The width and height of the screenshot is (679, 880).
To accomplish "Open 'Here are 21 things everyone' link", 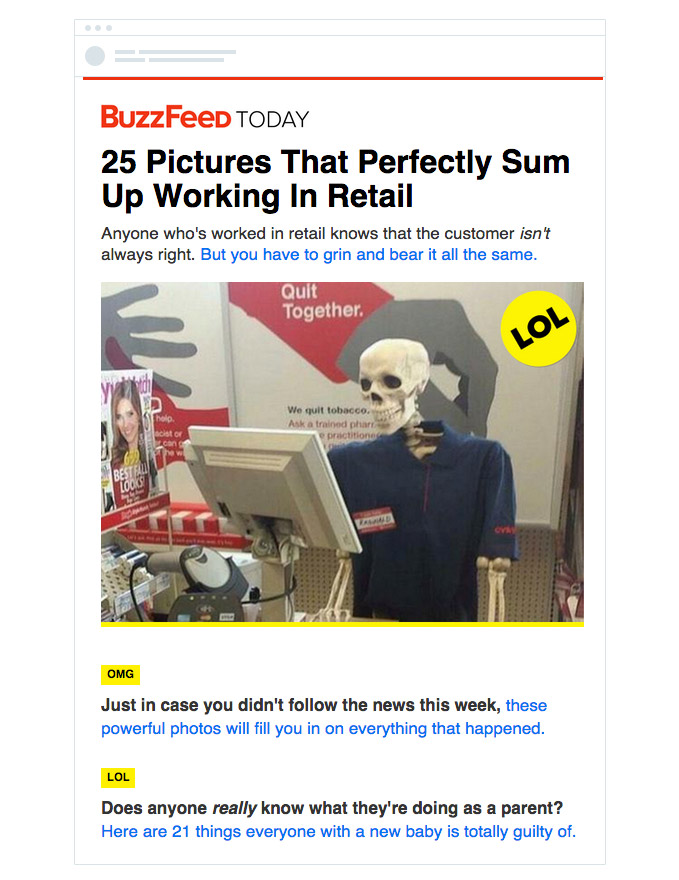I will tap(338, 831).
